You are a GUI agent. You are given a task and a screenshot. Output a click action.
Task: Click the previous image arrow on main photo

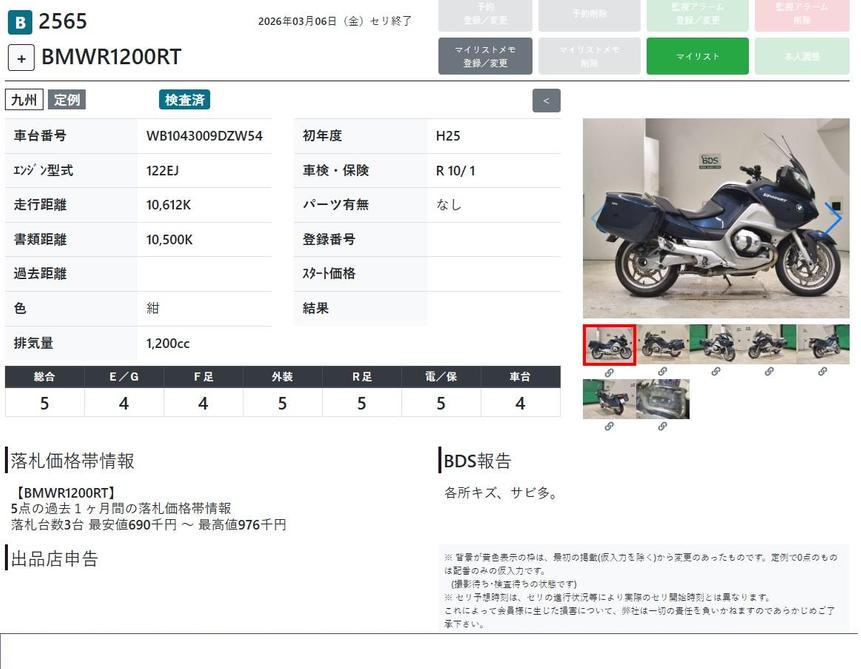[597, 218]
